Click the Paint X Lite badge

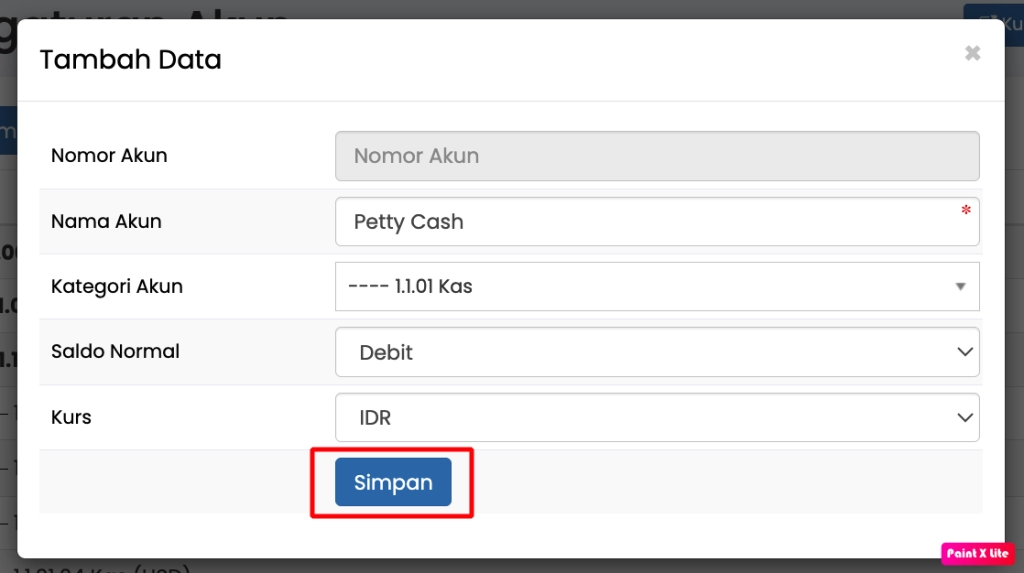tap(977, 553)
